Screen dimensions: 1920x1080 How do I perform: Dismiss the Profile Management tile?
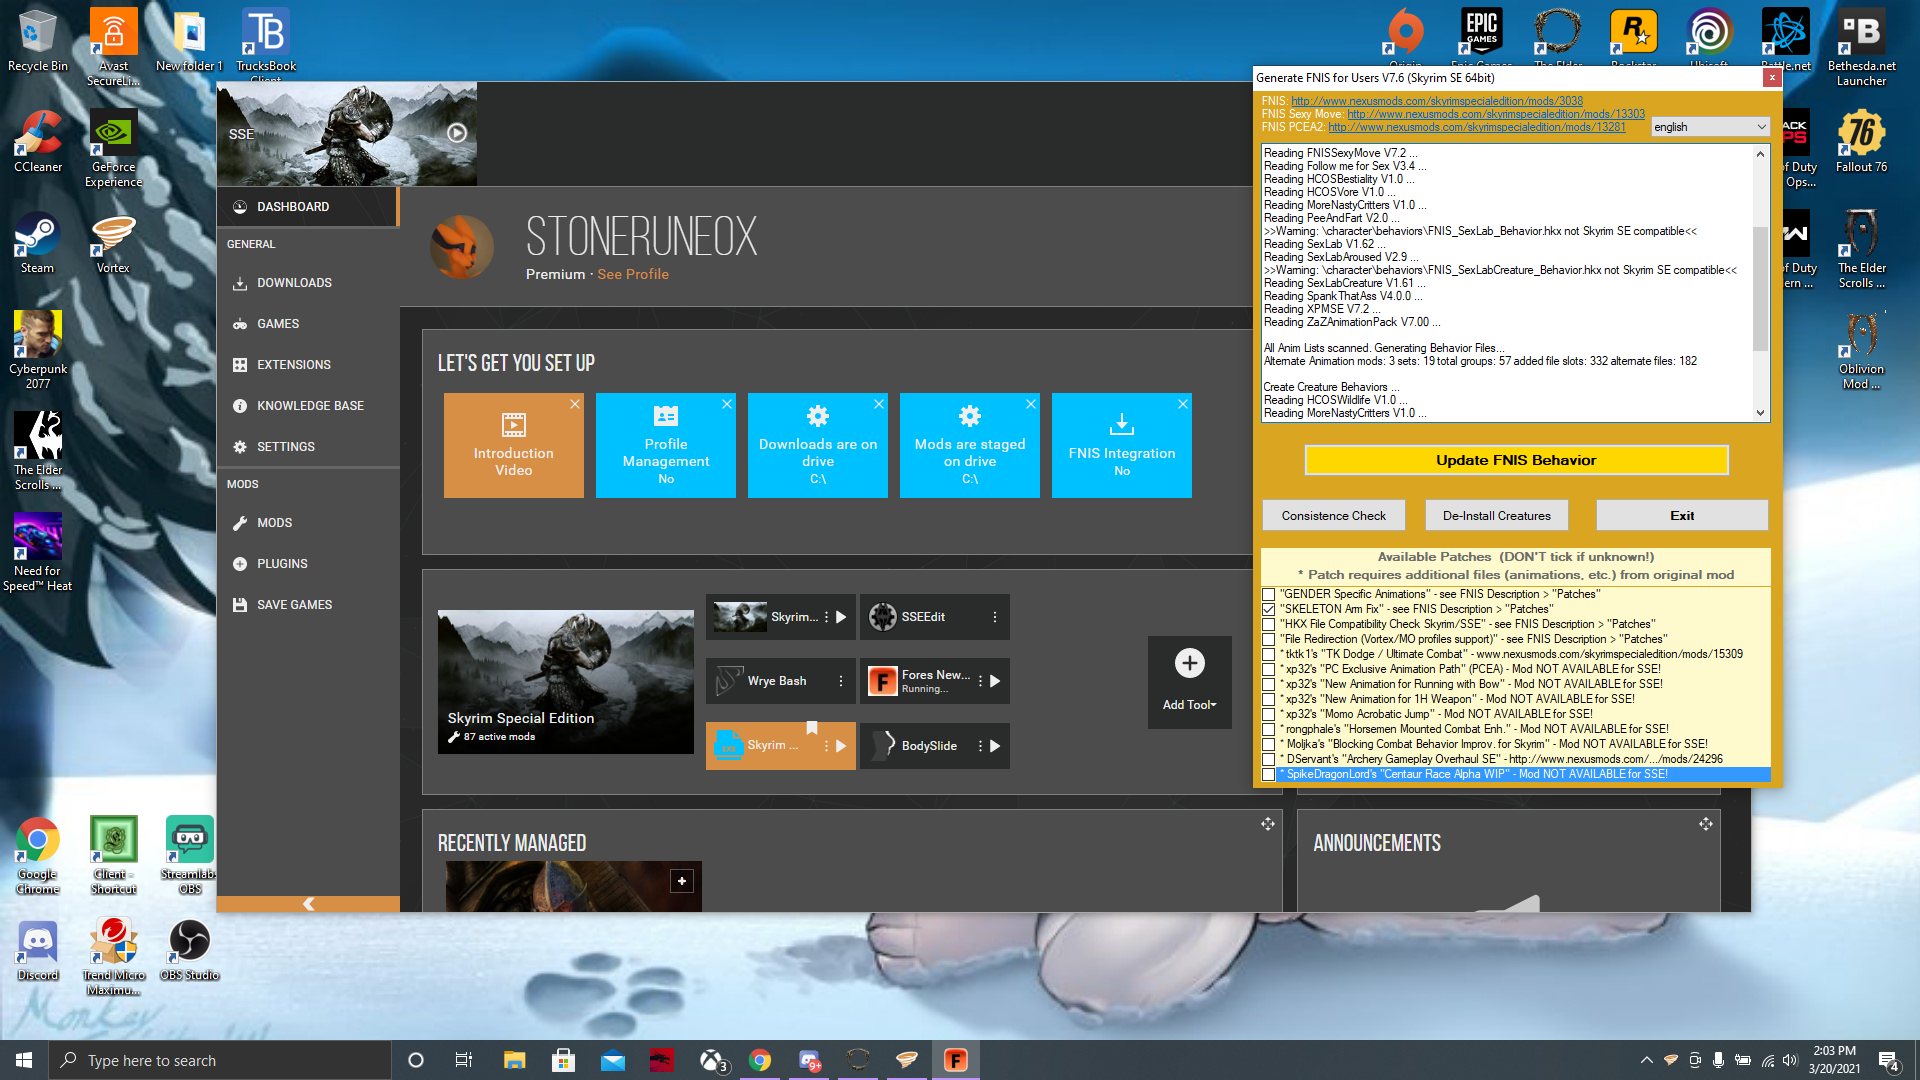tap(727, 404)
